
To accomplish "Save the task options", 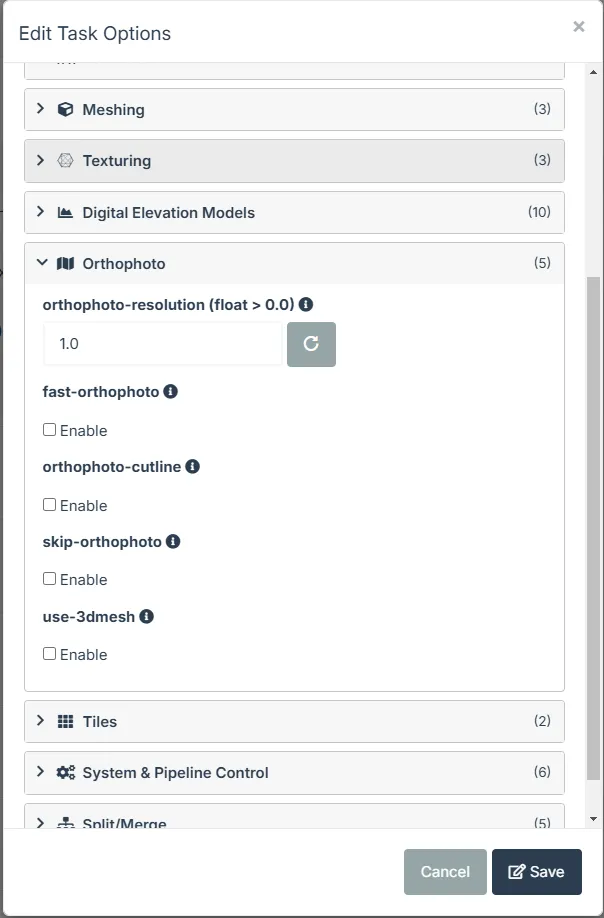I will (x=537, y=872).
